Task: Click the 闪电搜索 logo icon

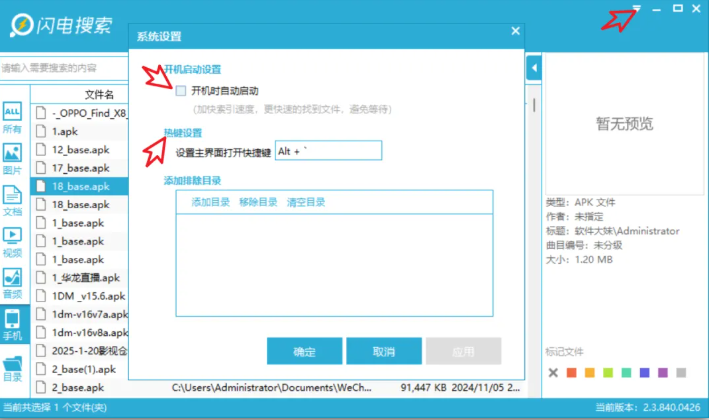Action: click(x=22, y=25)
